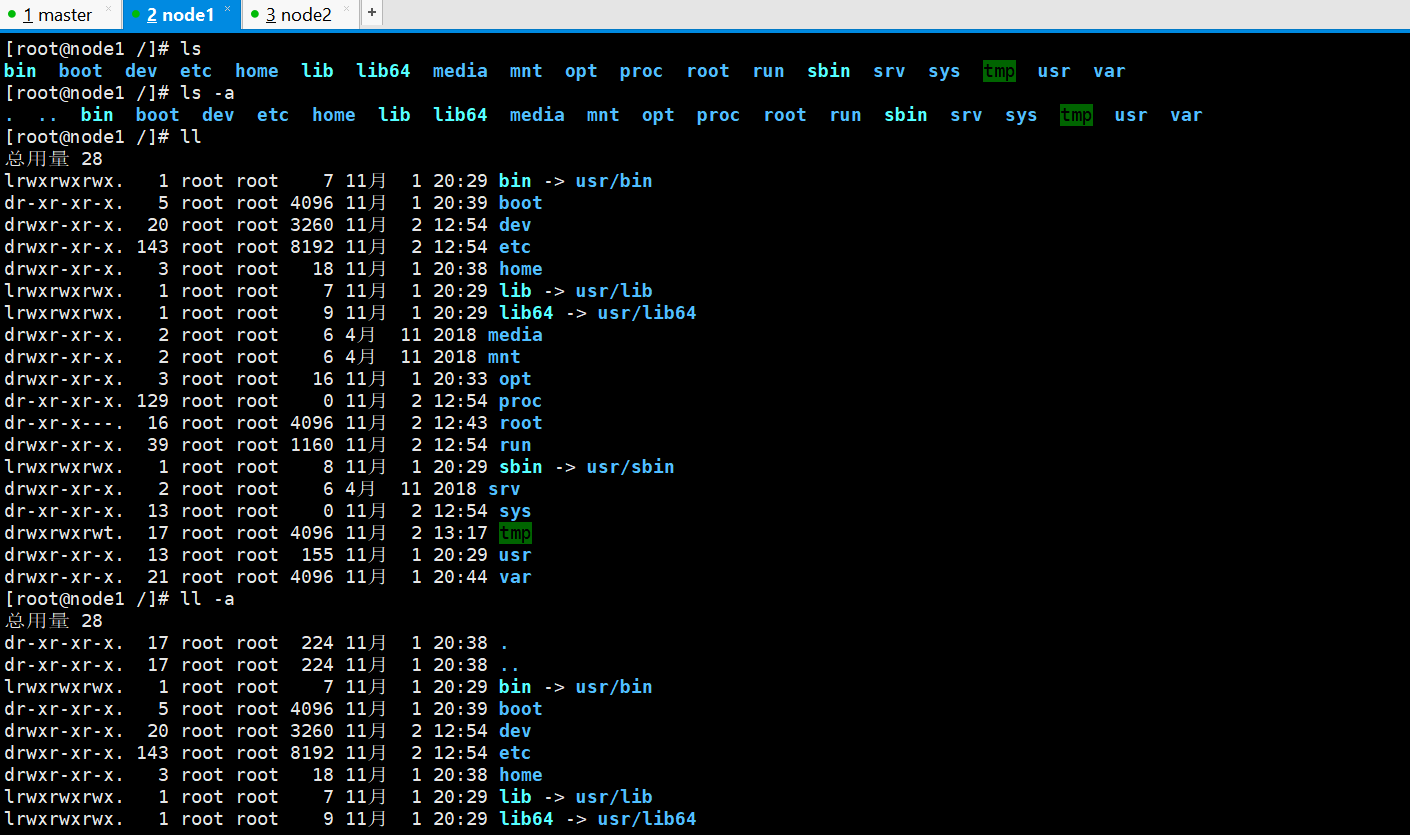Close the node1 tab with its x
The width and height of the screenshot is (1410, 835).
pos(228,10)
